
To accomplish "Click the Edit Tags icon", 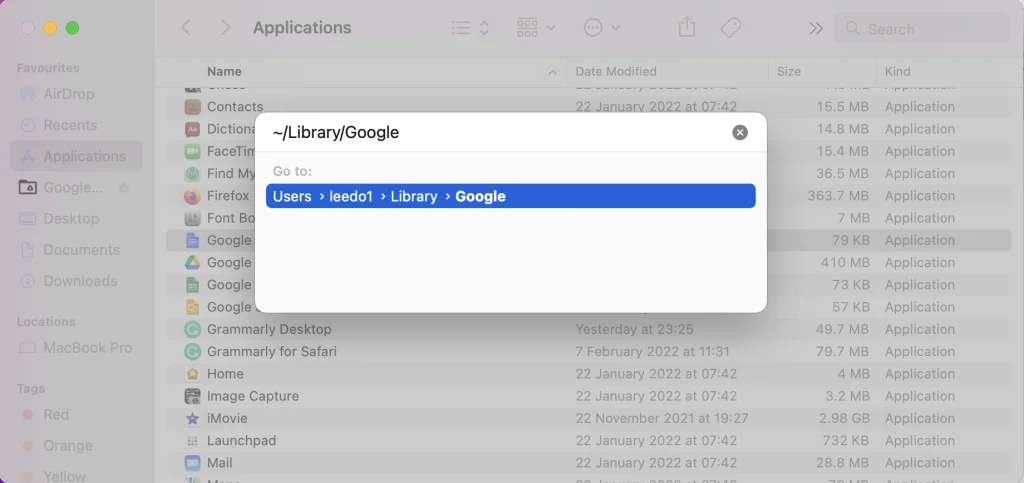I will click(730, 28).
